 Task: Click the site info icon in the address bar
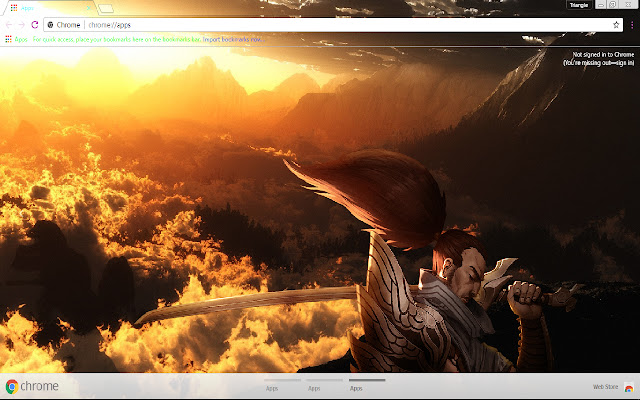click(x=51, y=25)
